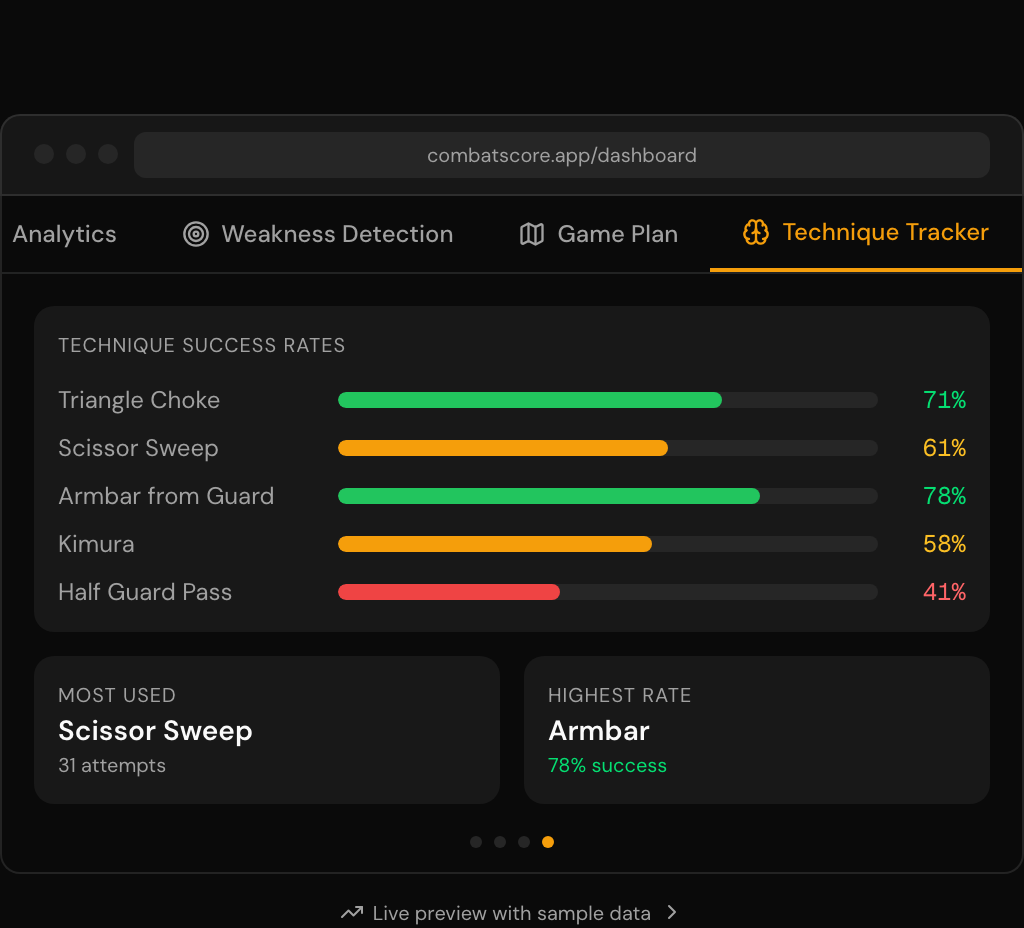
Task: Open the Game Plan tab
Action: pos(598,234)
